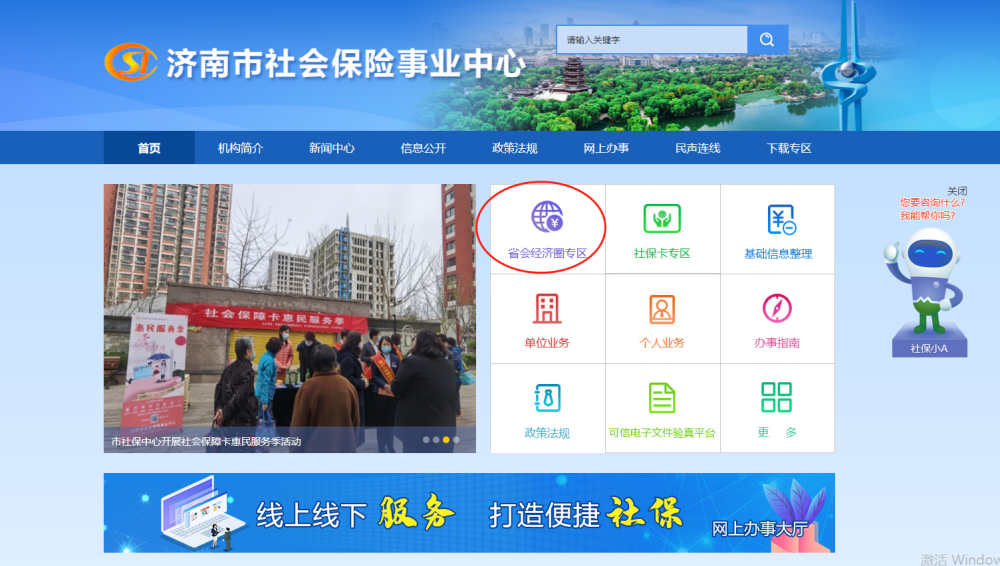
Task: Open the 政策法规 navigation item
Action: click(x=515, y=148)
